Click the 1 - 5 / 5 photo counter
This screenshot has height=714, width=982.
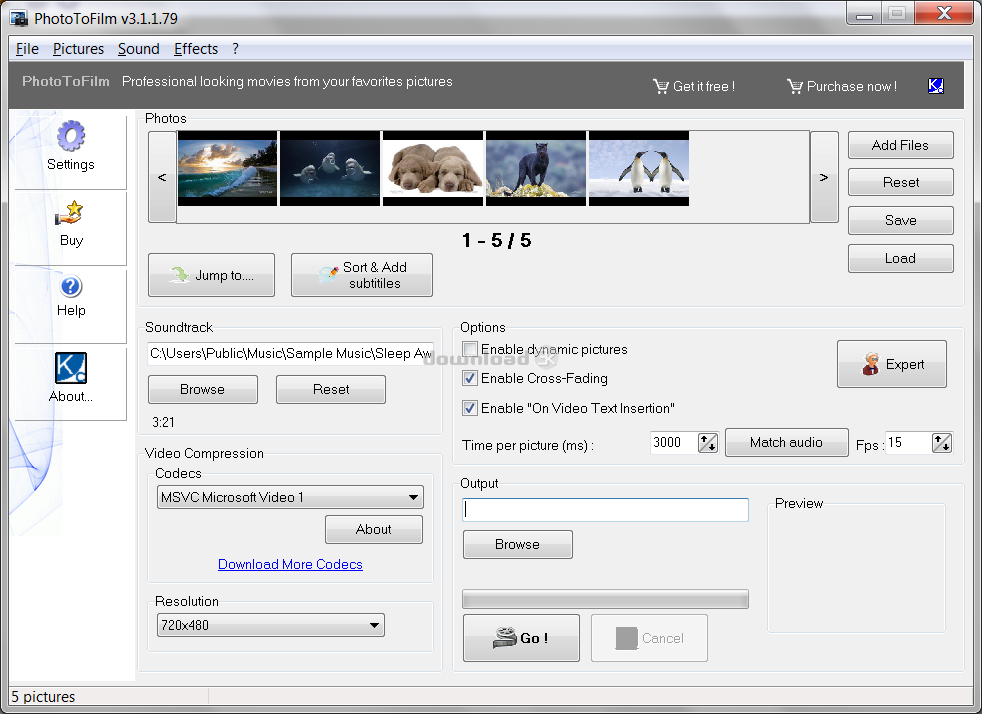497,241
